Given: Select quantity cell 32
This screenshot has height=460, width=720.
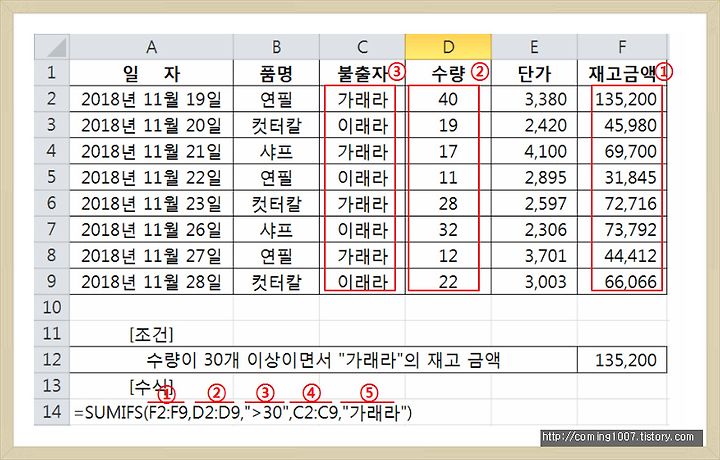Looking at the screenshot, I should tap(448, 230).
